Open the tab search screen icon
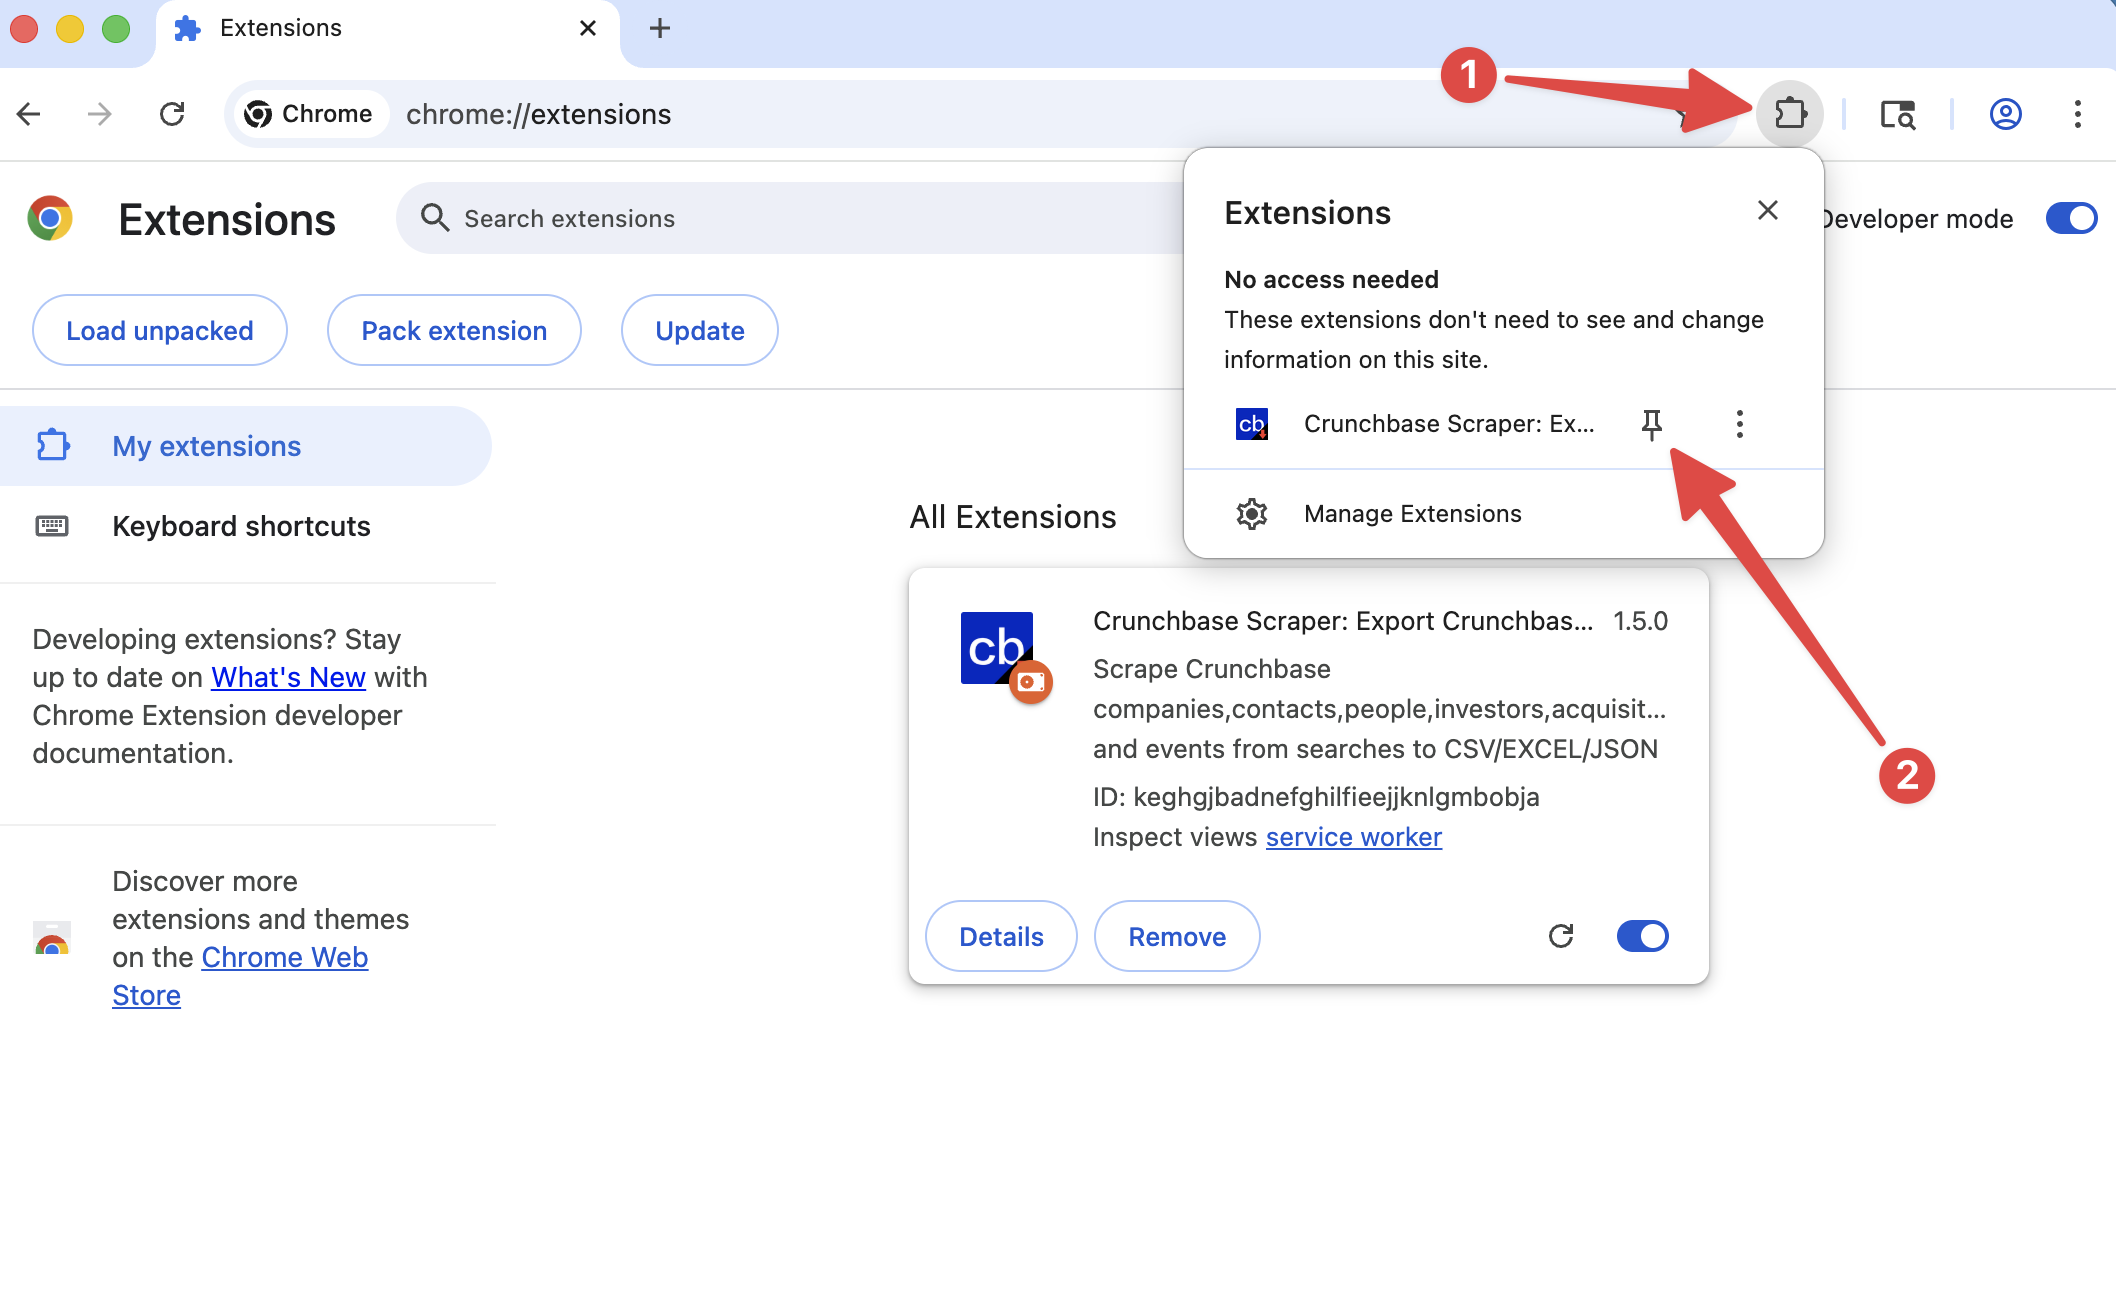Viewport: 2116px width, 1290px height. (x=1897, y=114)
